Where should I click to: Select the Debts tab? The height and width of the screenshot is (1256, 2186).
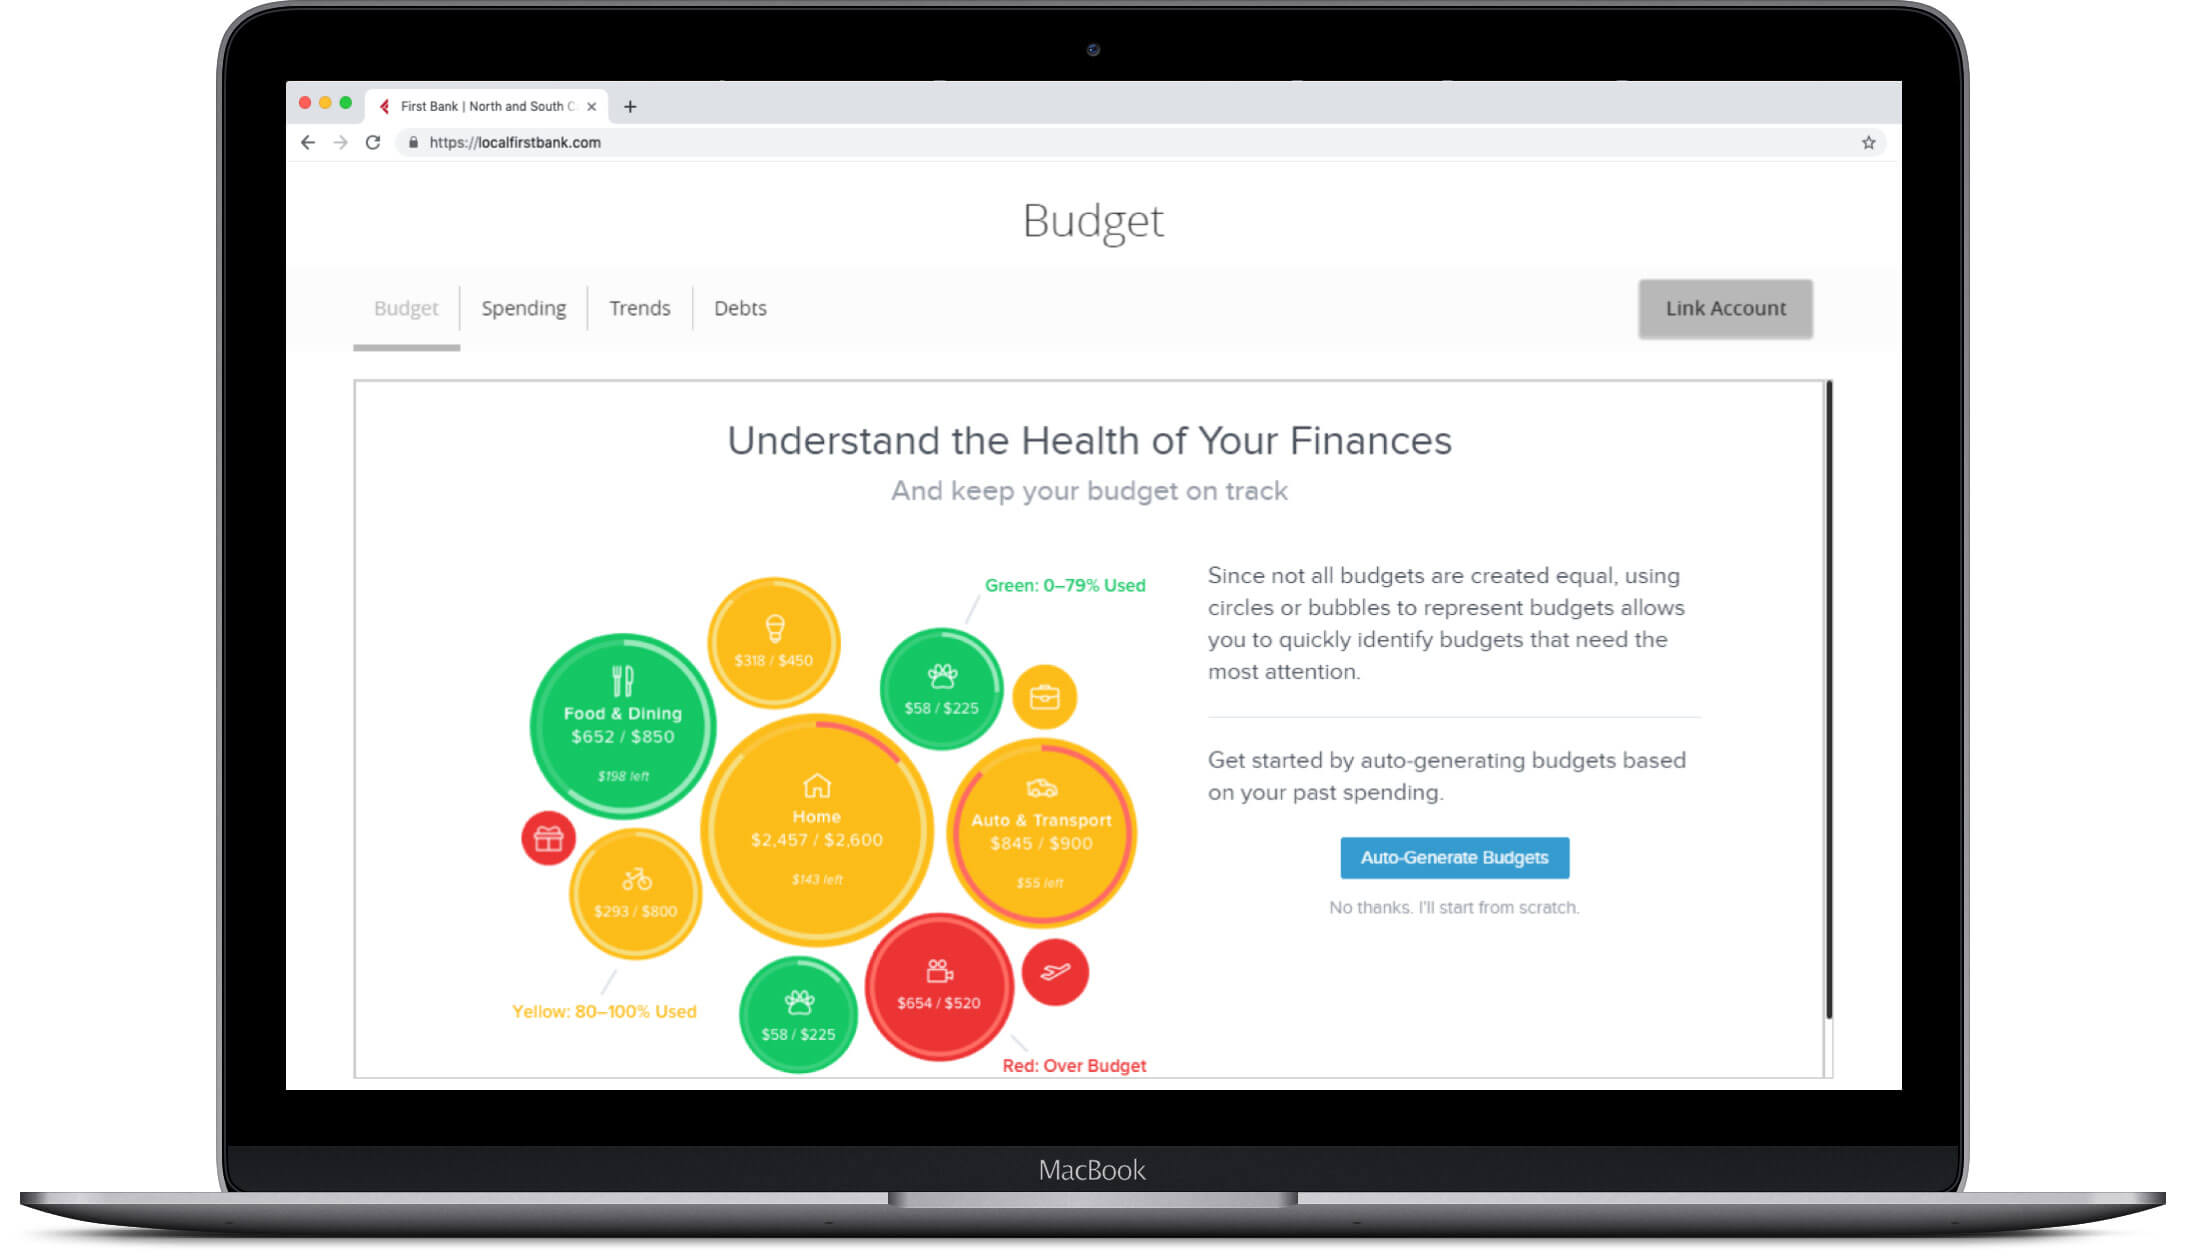(x=740, y=308)
